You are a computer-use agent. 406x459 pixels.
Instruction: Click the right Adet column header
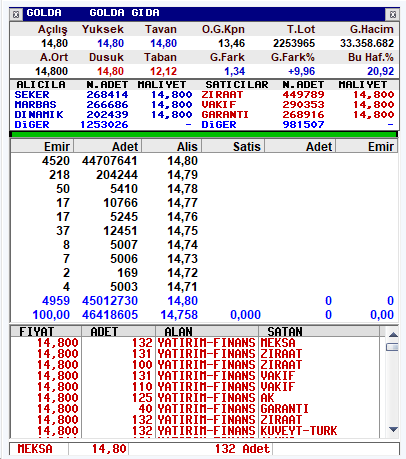point(300,146)
